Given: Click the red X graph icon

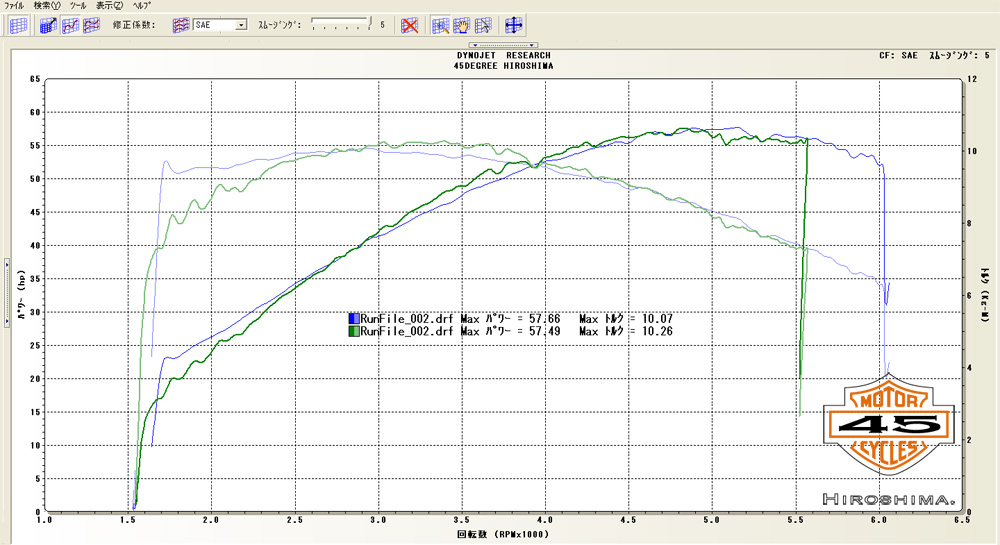Looking at the screenshot, I should (409, 25).
